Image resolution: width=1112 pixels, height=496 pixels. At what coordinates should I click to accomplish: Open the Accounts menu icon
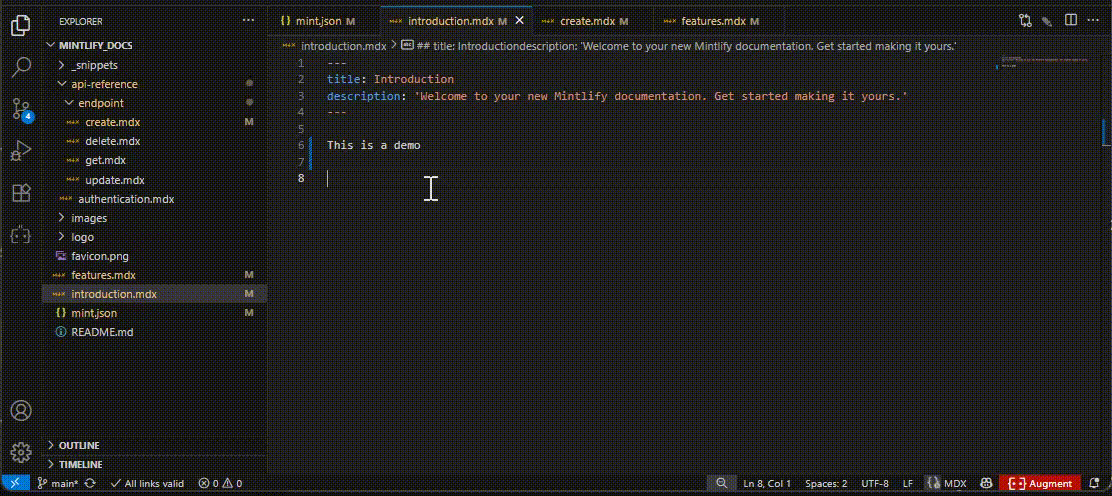21,410
